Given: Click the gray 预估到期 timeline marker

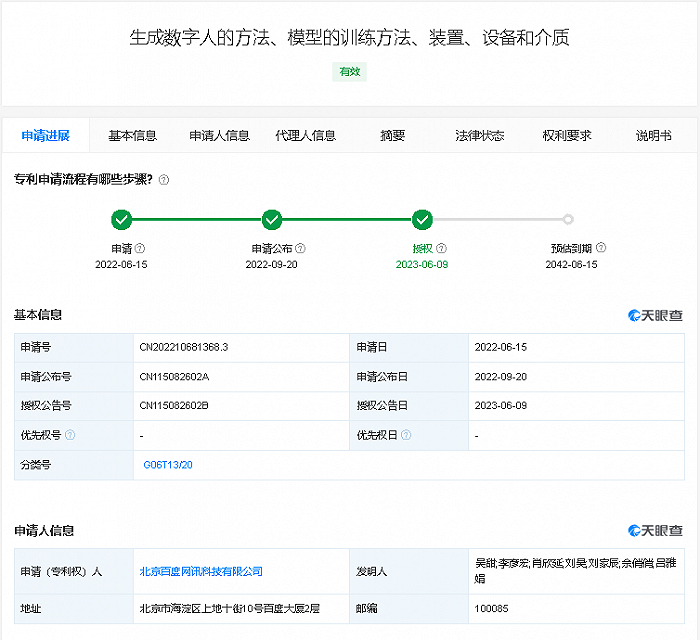Looking at the screenshot, I should (568, 220).
